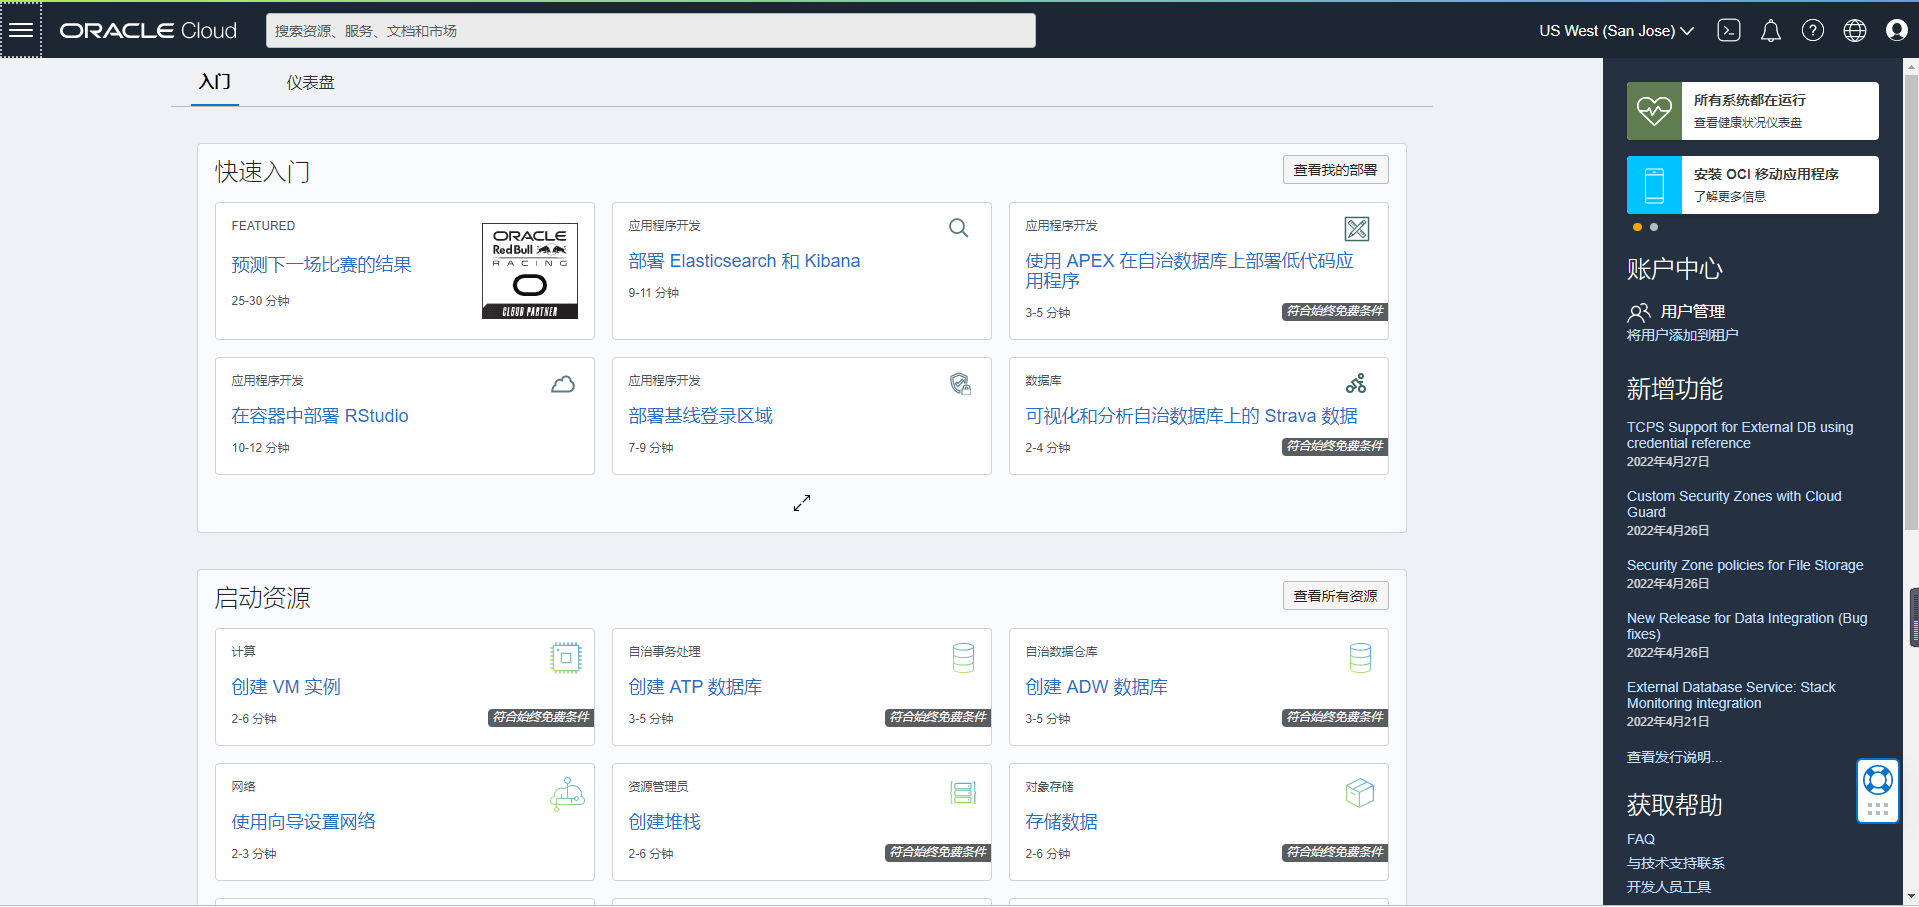
Task: Open 用户管理 in account center
Action: pos(1693,312)
